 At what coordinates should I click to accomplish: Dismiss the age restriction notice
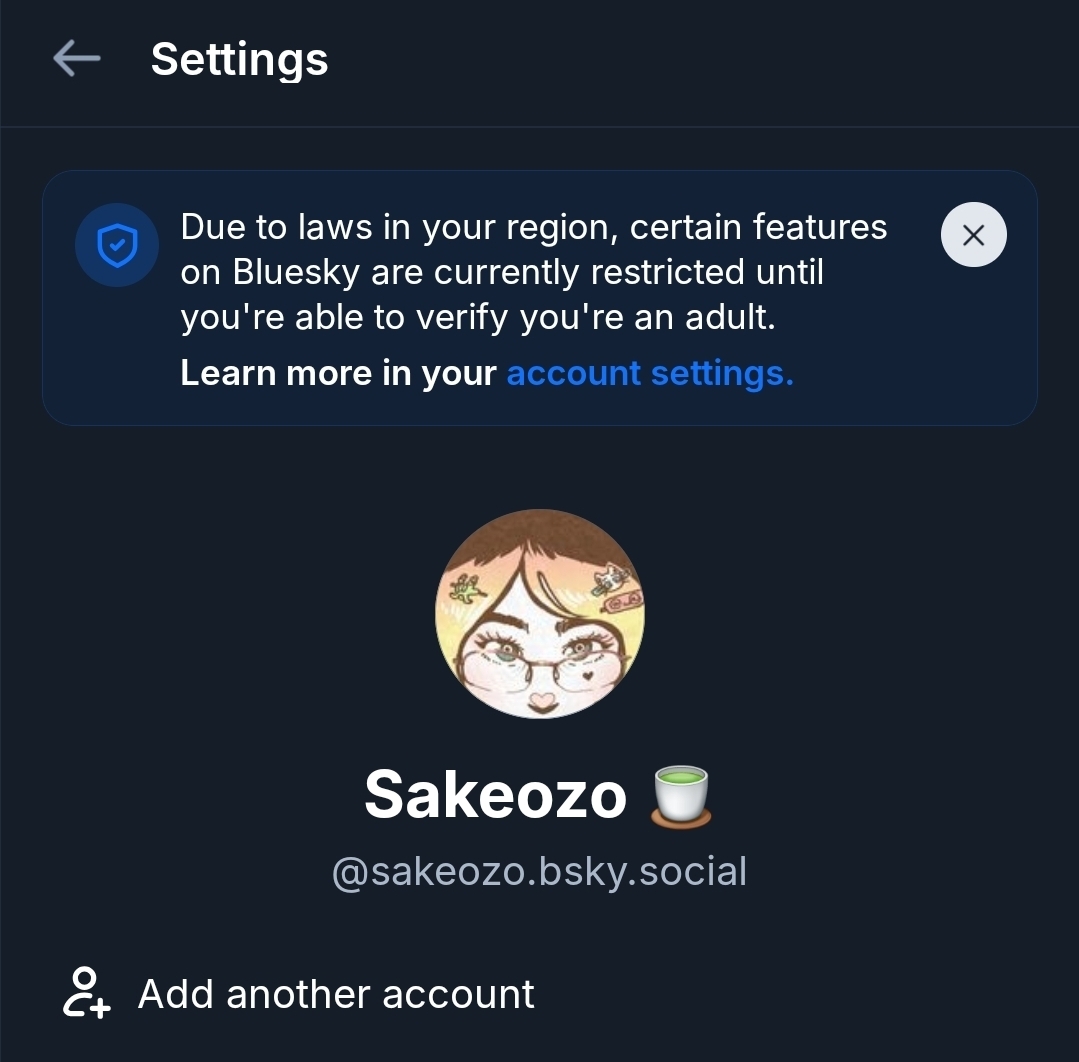coord(973,235)
